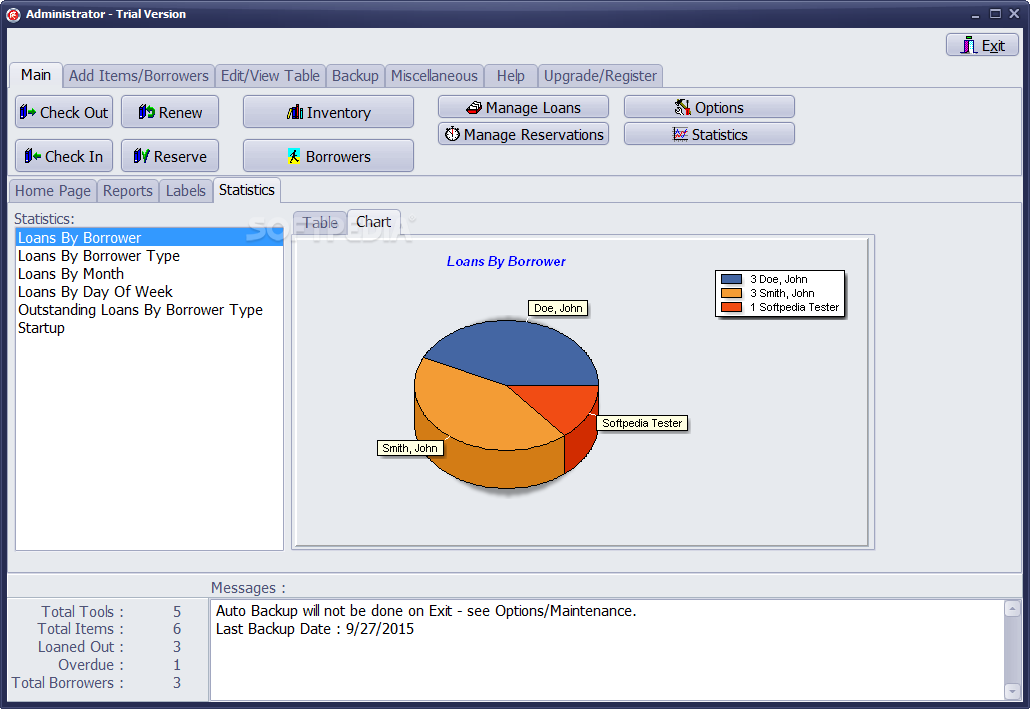
Task: Click the Doe, John chart label
Action: point(558,308)
